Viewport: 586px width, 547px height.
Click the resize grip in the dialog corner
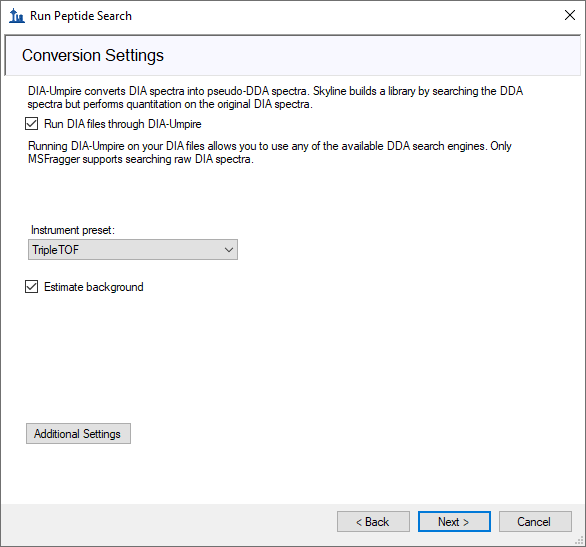(579, 540)
